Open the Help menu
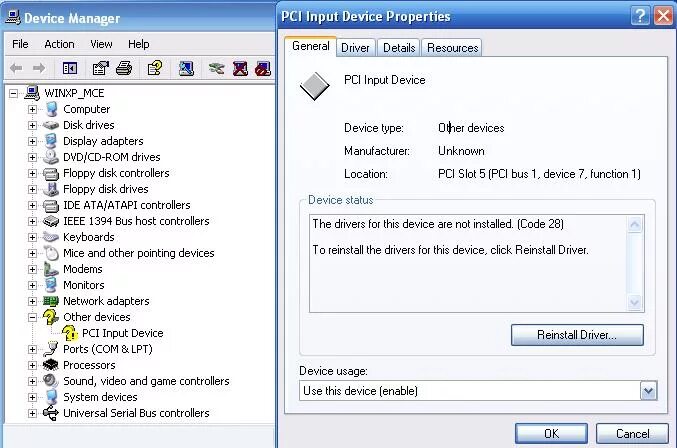This screenshot has width=677, height=448. [139, 44]
